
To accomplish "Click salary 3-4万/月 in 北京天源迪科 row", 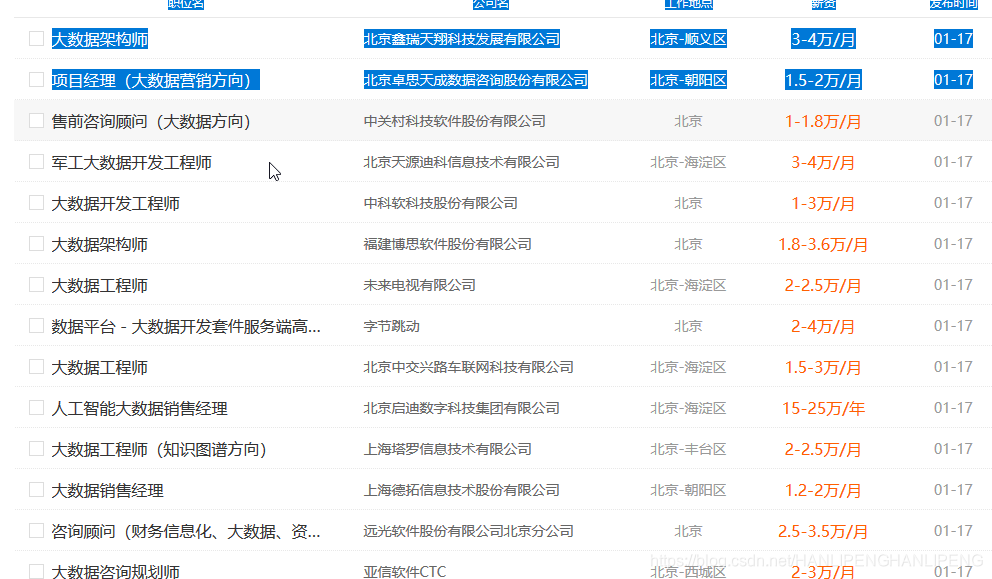I will click(823, 163).
